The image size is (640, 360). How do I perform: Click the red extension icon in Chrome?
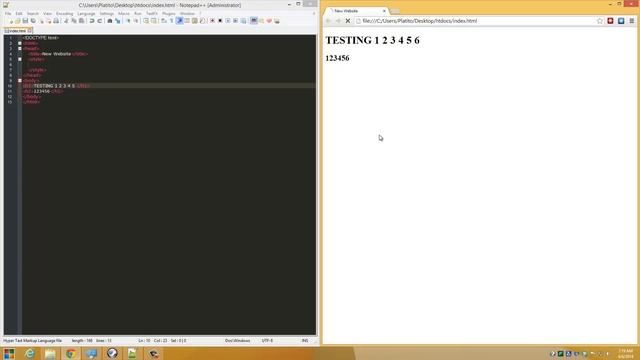[610, 21]
